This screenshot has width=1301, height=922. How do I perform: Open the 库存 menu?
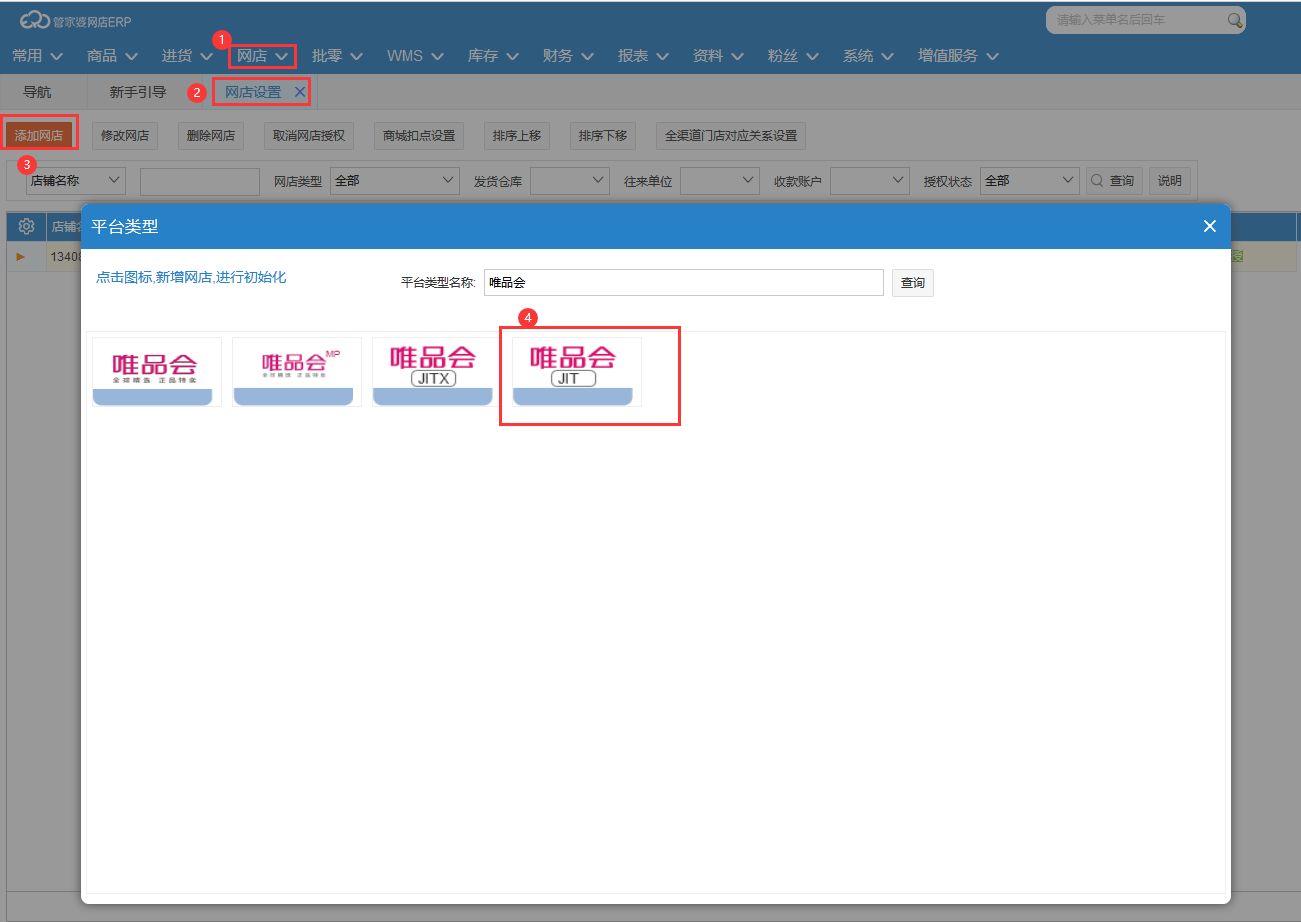[493, 56]
